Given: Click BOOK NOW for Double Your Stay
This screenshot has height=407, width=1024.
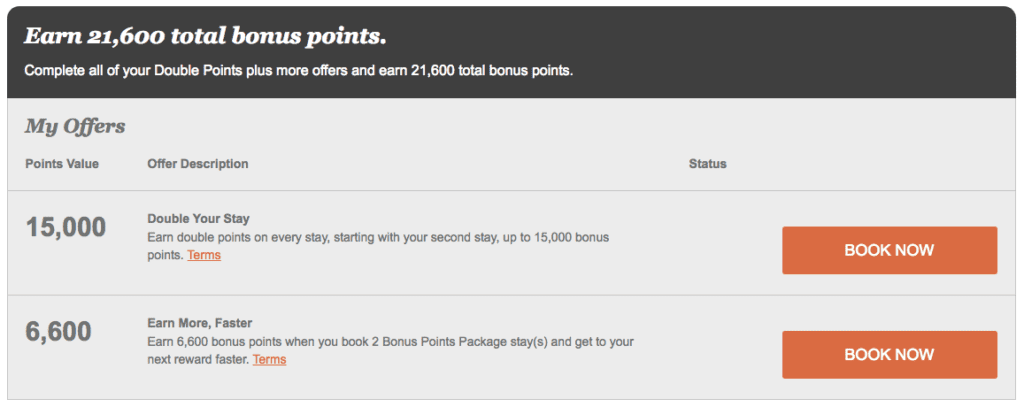Looking at the screenshot, I should [889, 250].
